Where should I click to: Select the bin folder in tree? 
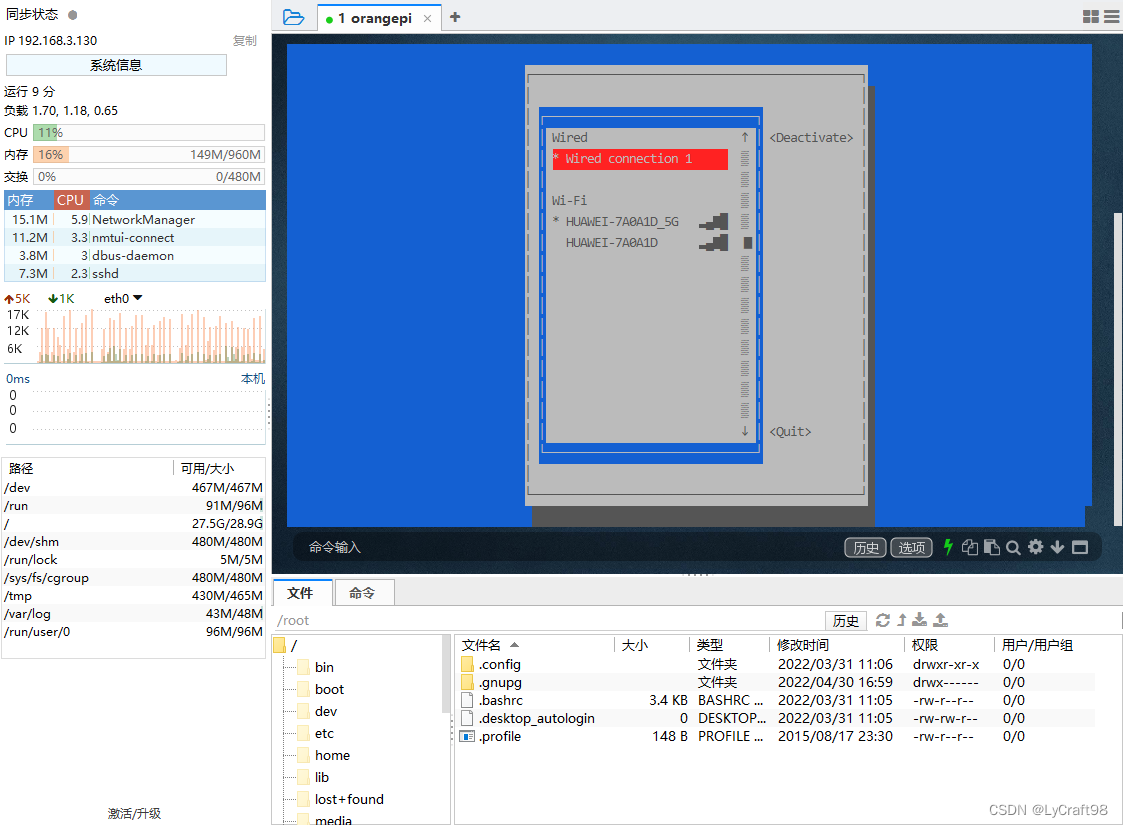324,667
